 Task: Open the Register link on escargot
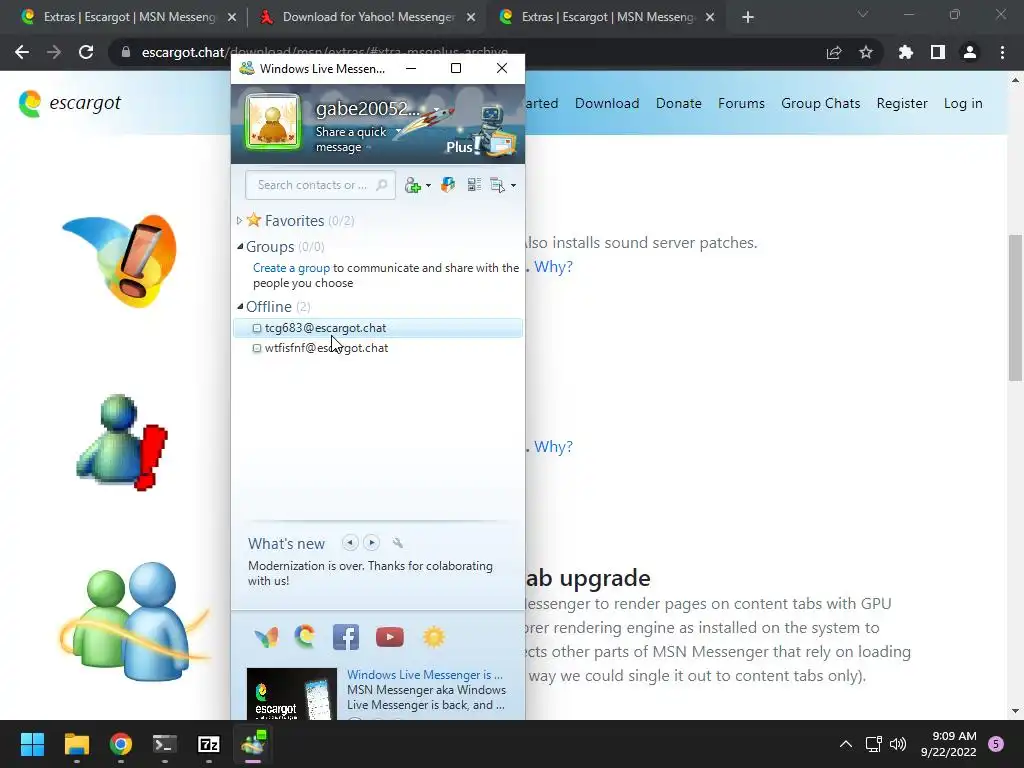[902, 103]
